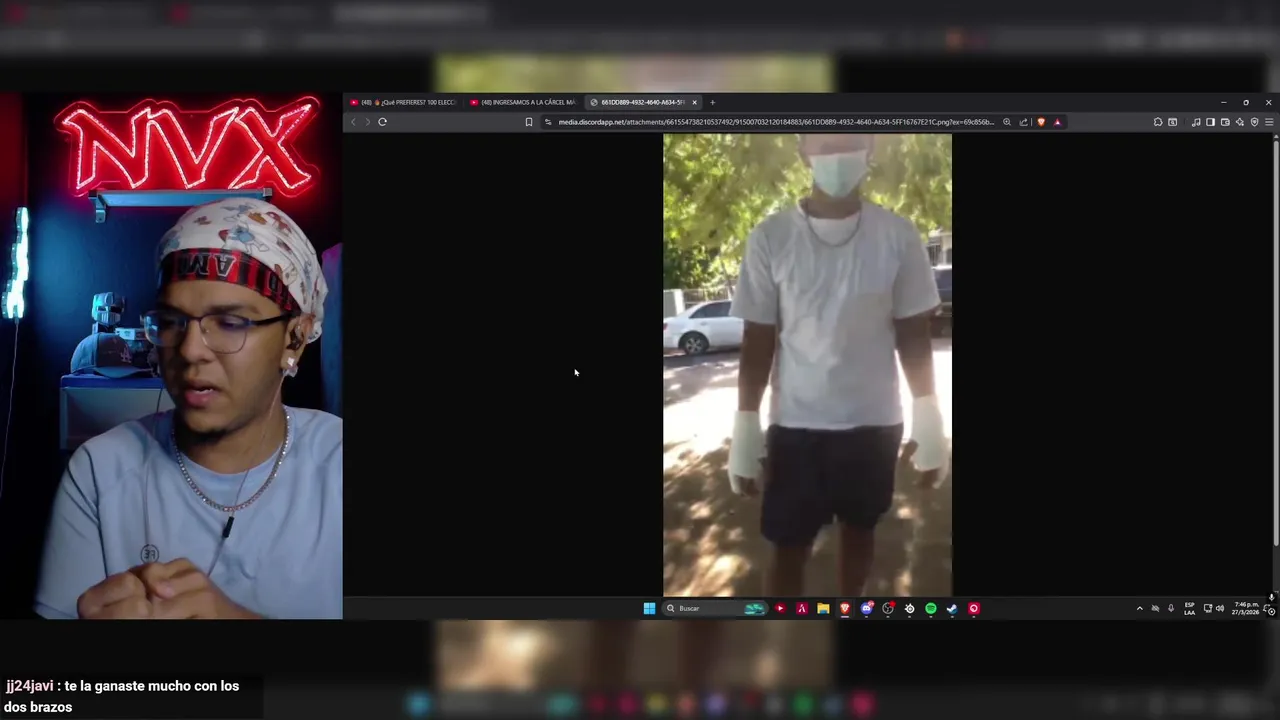Open the Extensions puzzle icon
This screenshot has height=720, width=1280.
tap(1158, 122)
